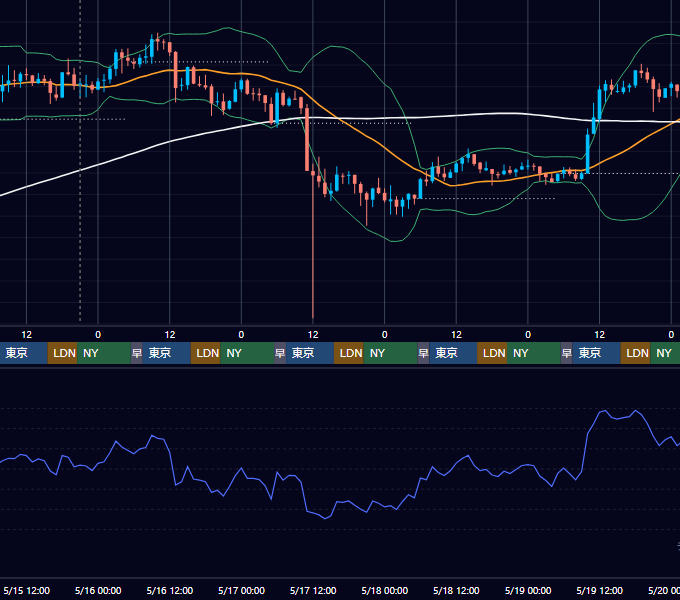Select the 東京 session block on 5/19
The image size is (680, 600).
coord(596,353)
